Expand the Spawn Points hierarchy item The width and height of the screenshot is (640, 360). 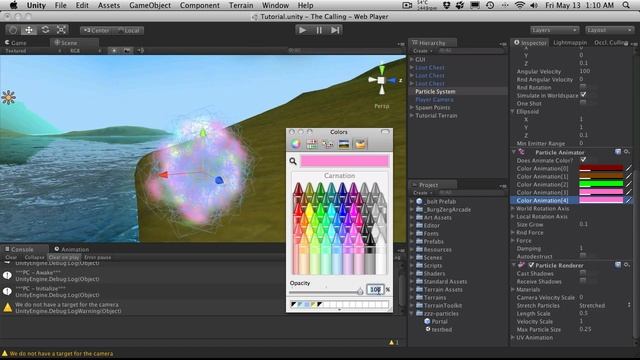[x=412, y=107]
